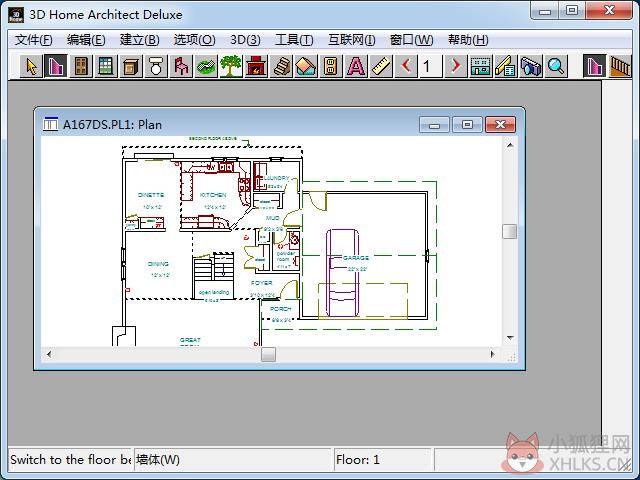Select the Outdoor objects road tool
640x480 pixels.
click(206, 66)
